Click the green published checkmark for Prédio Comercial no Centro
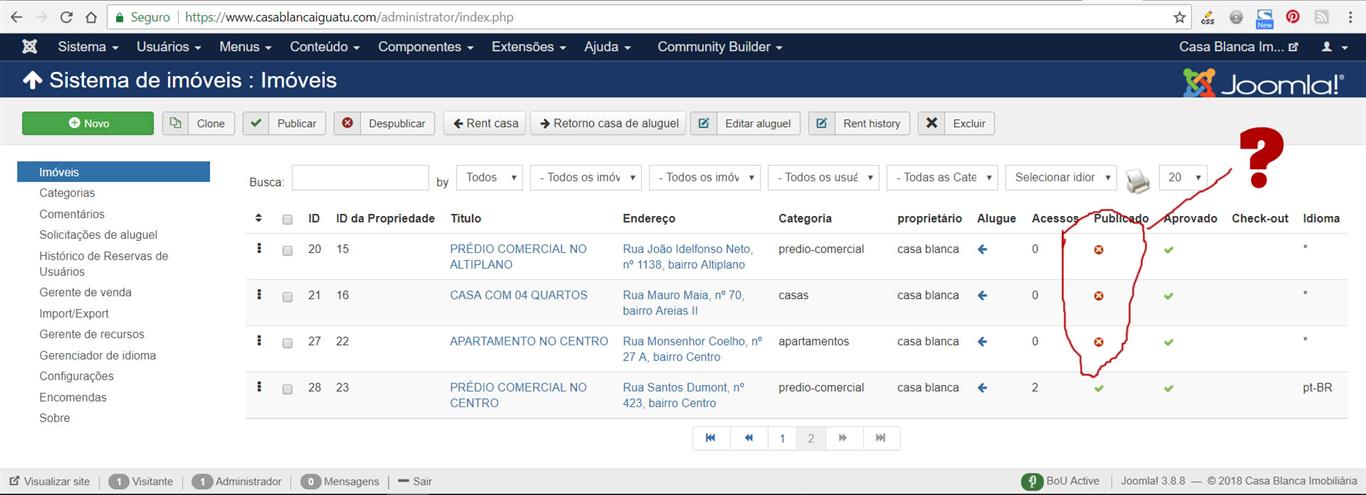This screenshot has width=1366, height=495. 1098,388
